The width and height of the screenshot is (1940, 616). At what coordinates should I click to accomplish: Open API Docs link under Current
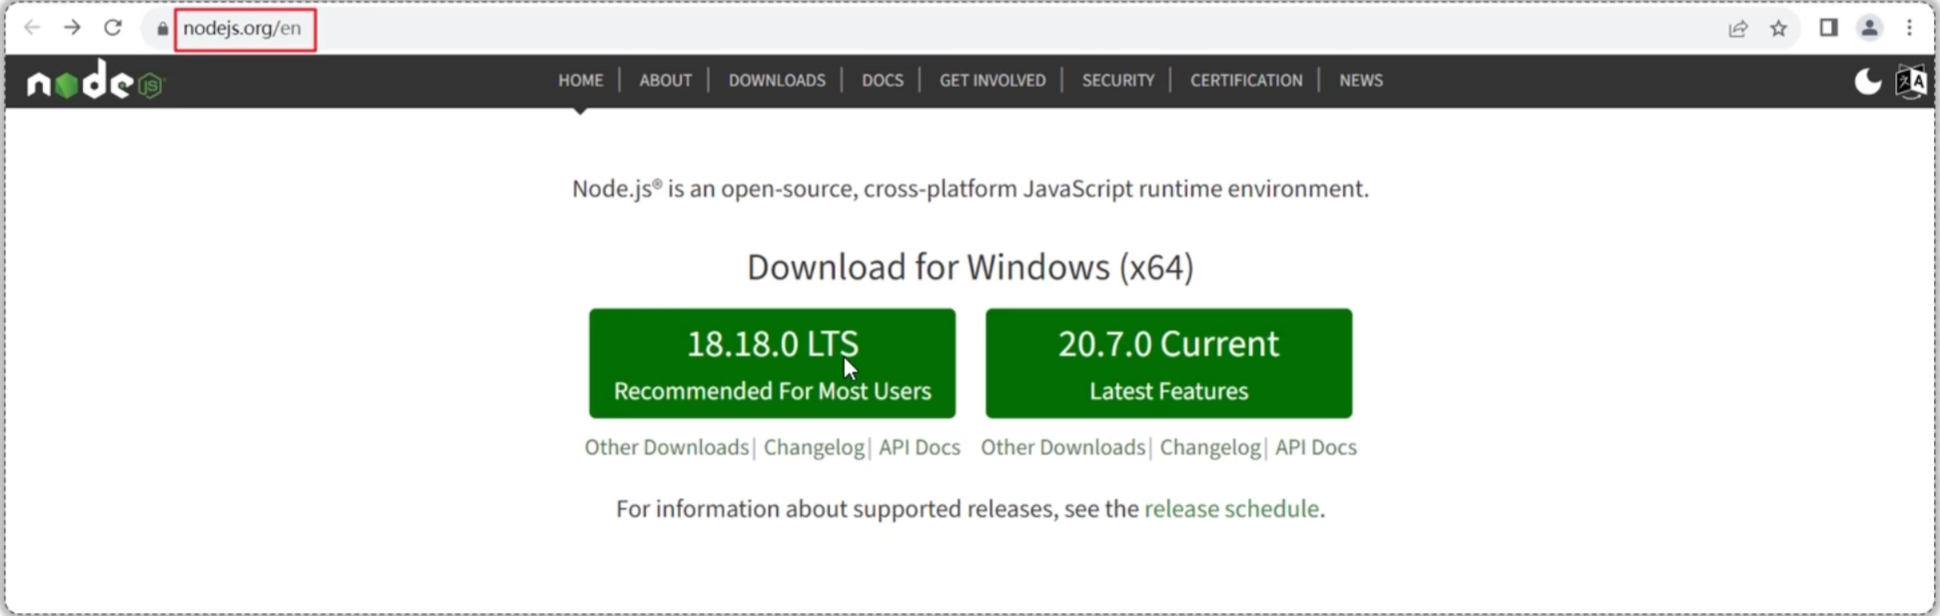(x=1316, y=448)
